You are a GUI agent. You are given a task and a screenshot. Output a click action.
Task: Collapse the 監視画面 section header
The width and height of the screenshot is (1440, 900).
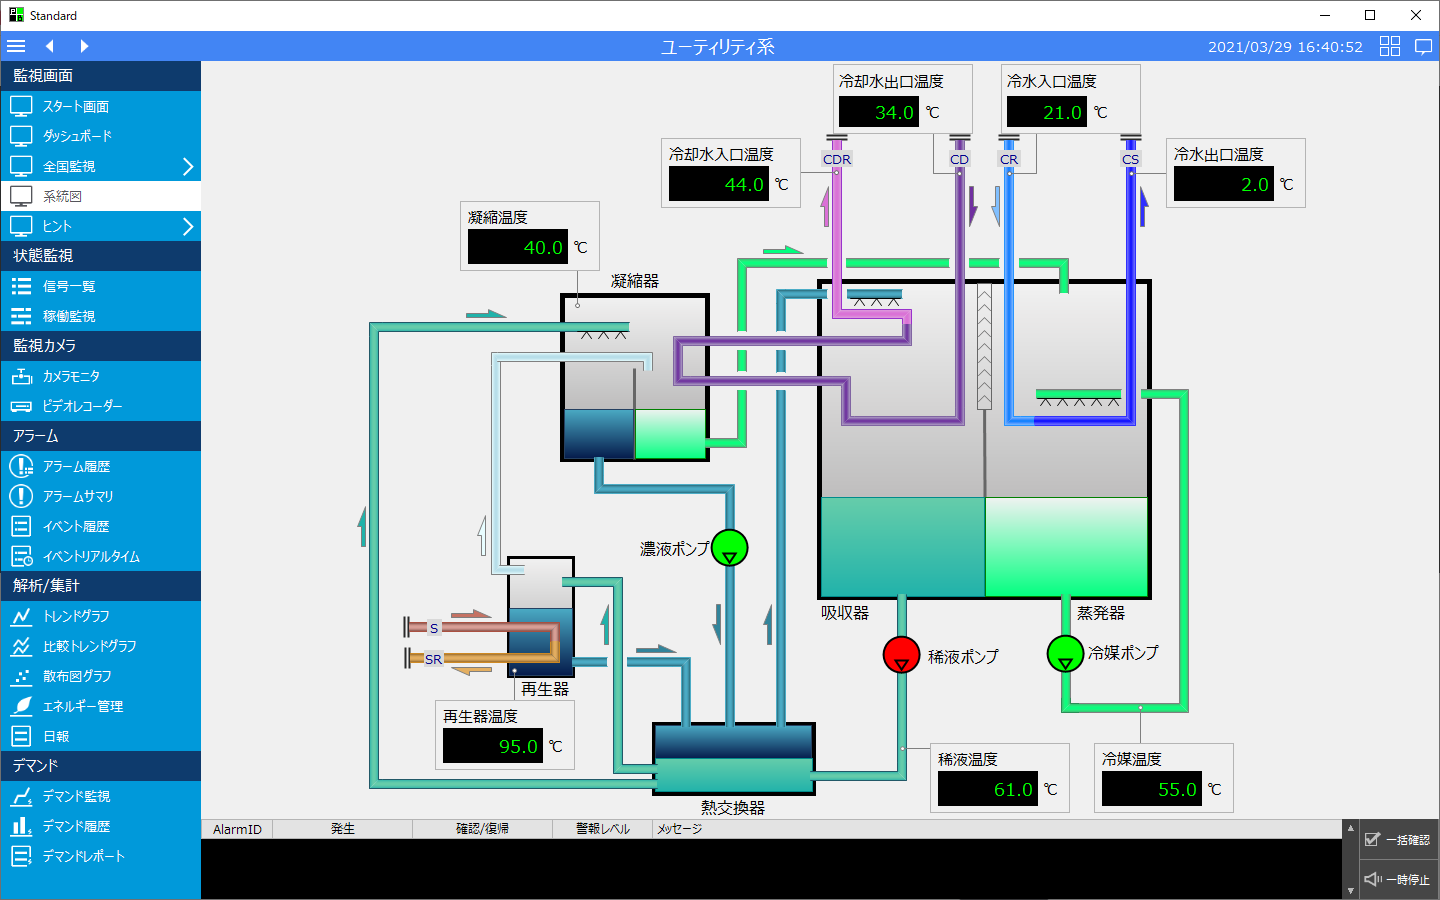click(x=100, y=76)
